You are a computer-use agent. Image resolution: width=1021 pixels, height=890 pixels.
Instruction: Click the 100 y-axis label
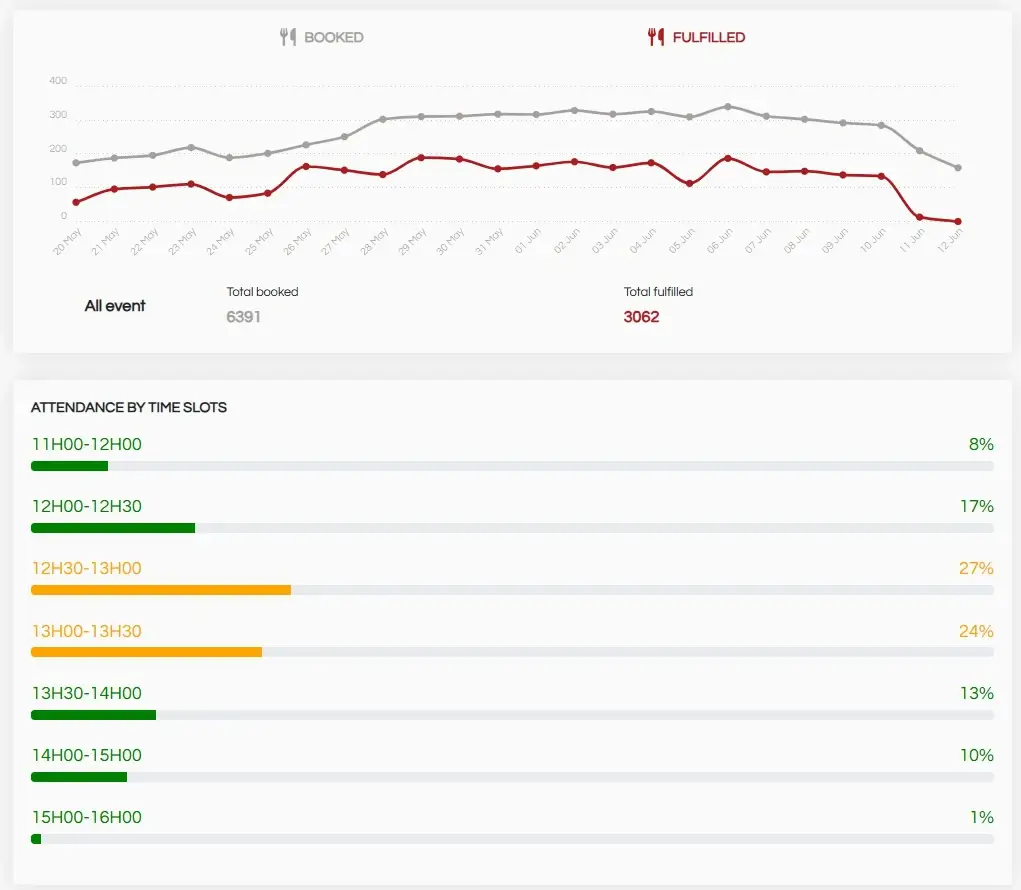point(59,182)
